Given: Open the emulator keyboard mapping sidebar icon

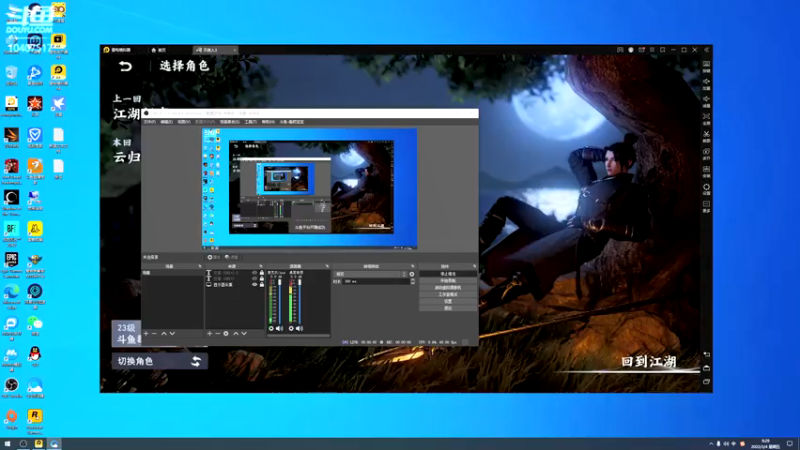Looking at the screenshot, I should 706,66.
